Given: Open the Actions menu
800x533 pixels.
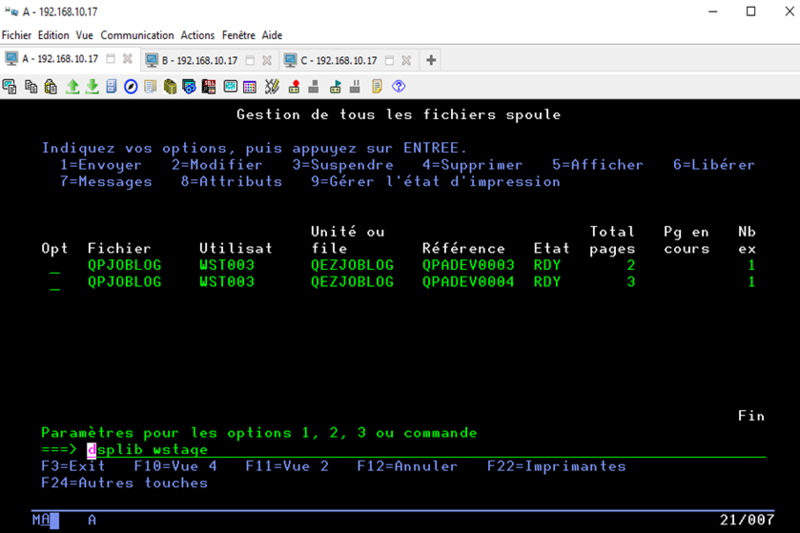Looking at the screenshot, I should 197,35.
